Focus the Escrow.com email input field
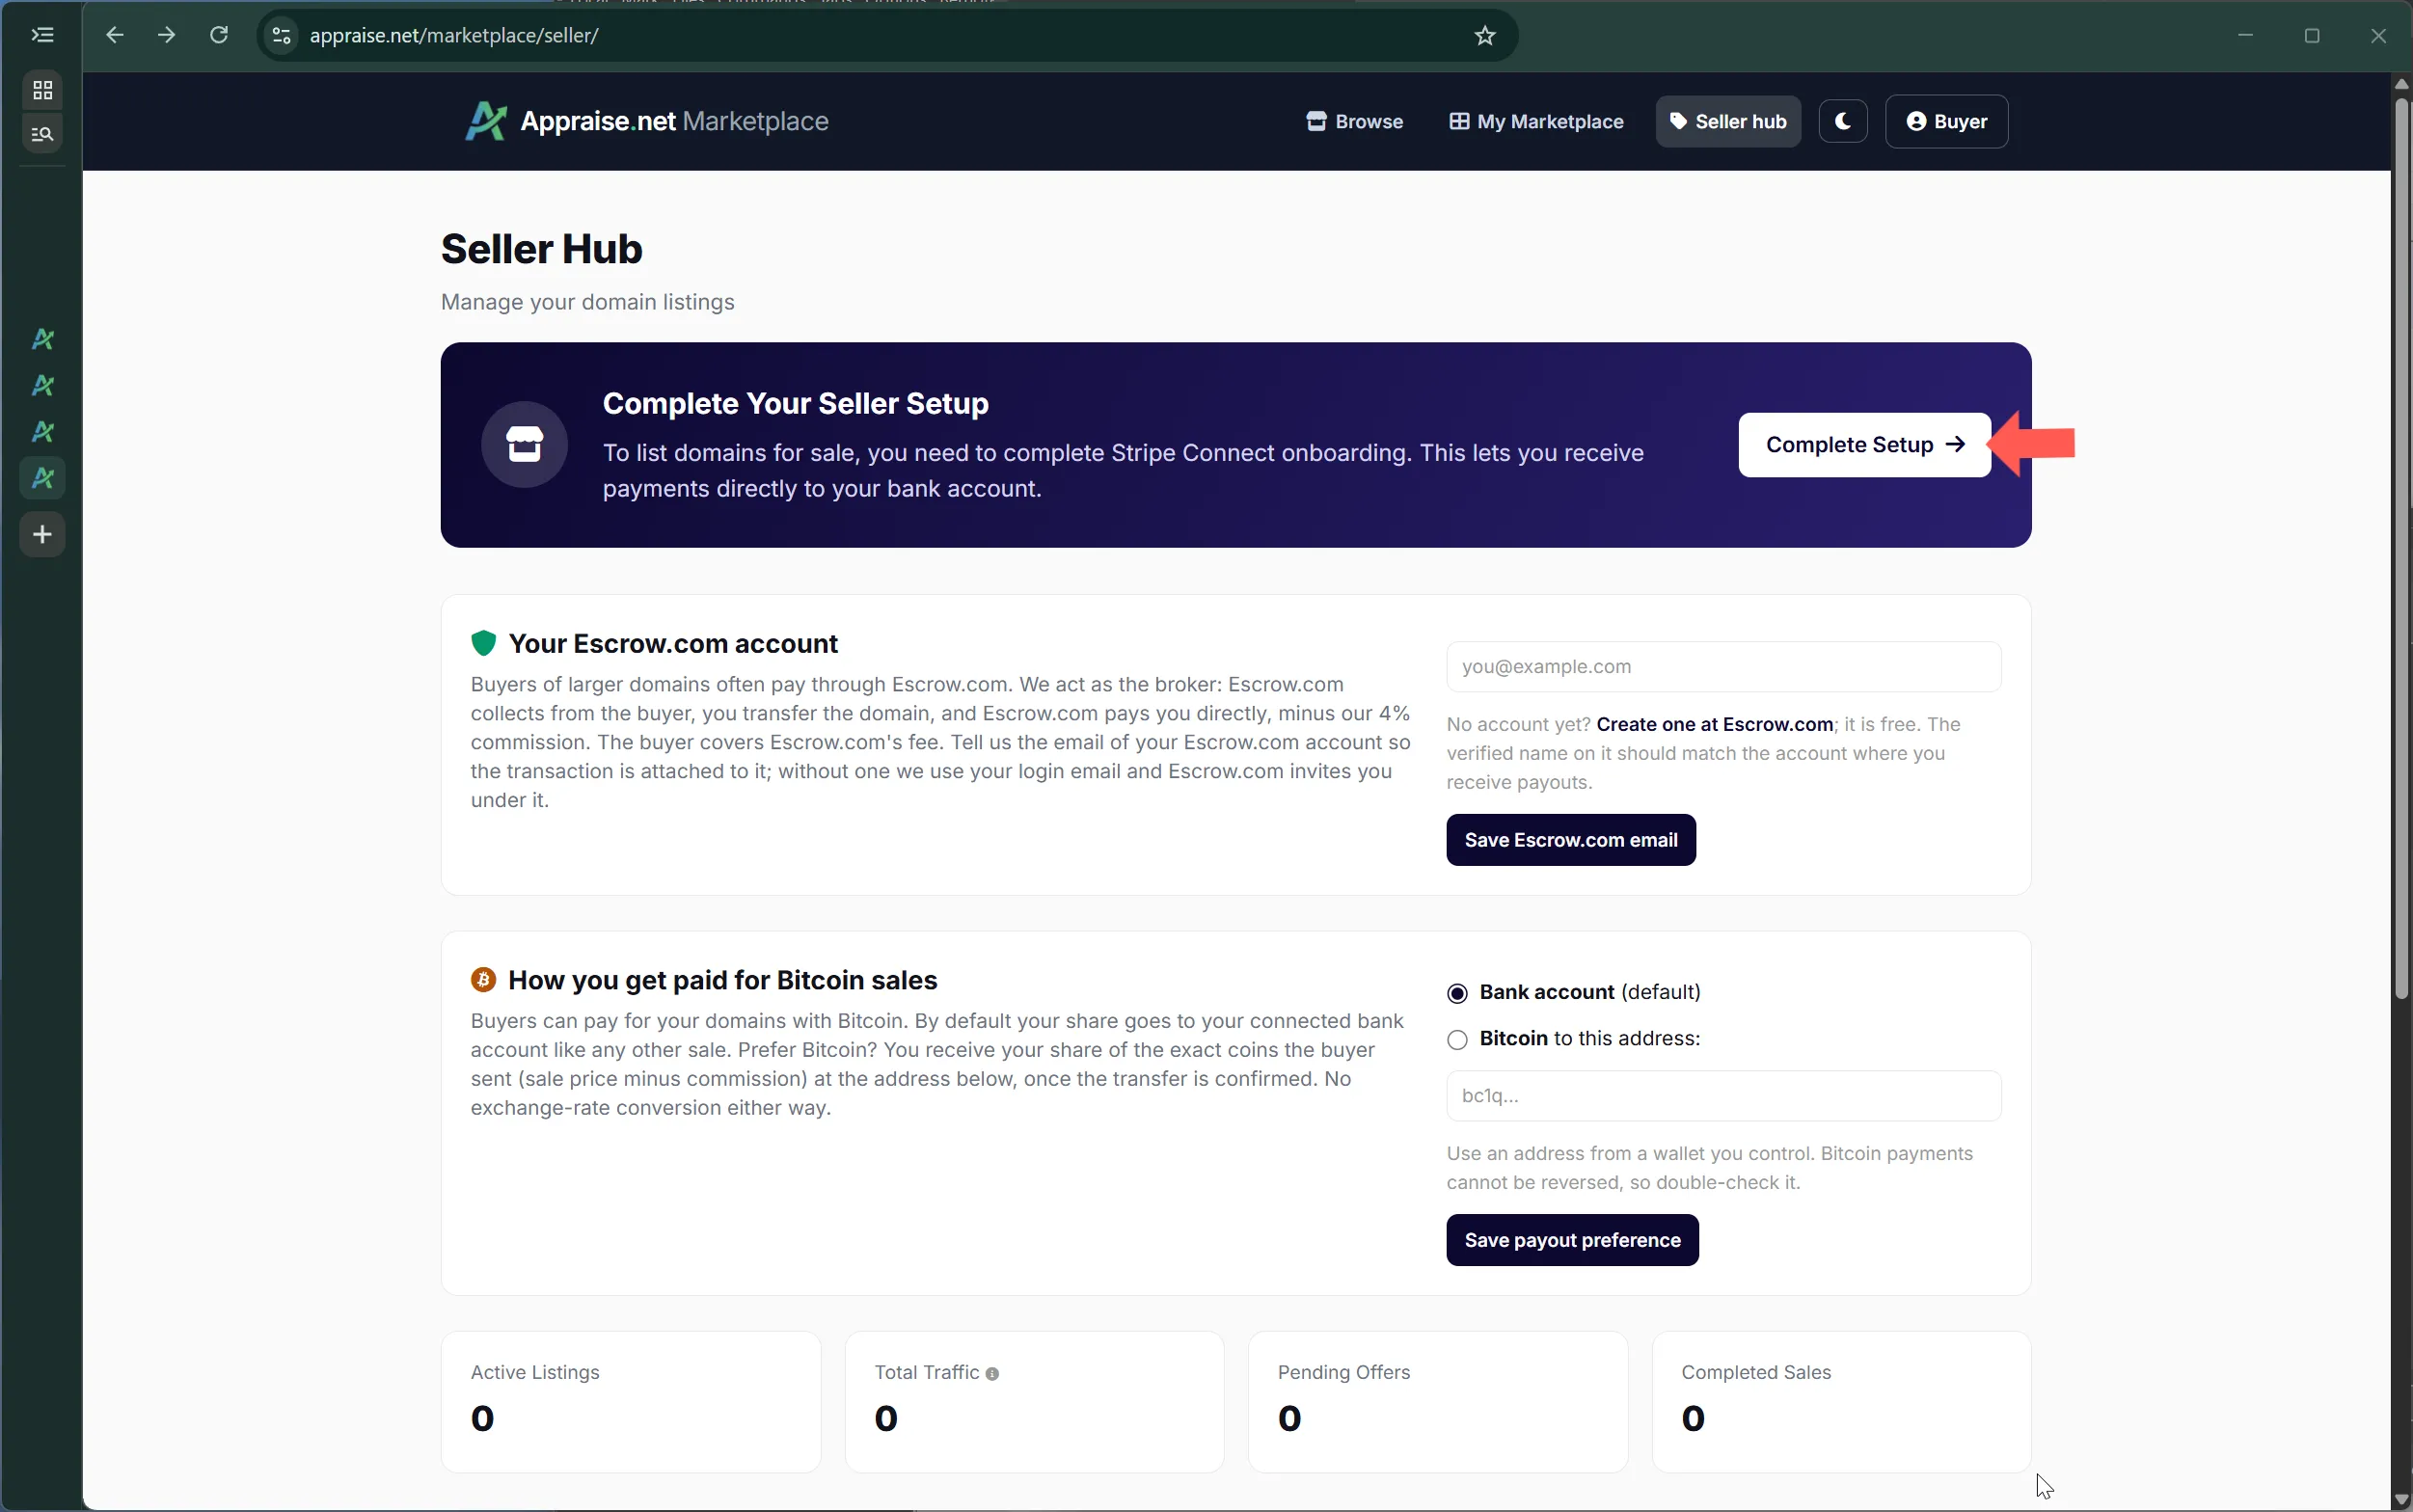 (1723, 667)
